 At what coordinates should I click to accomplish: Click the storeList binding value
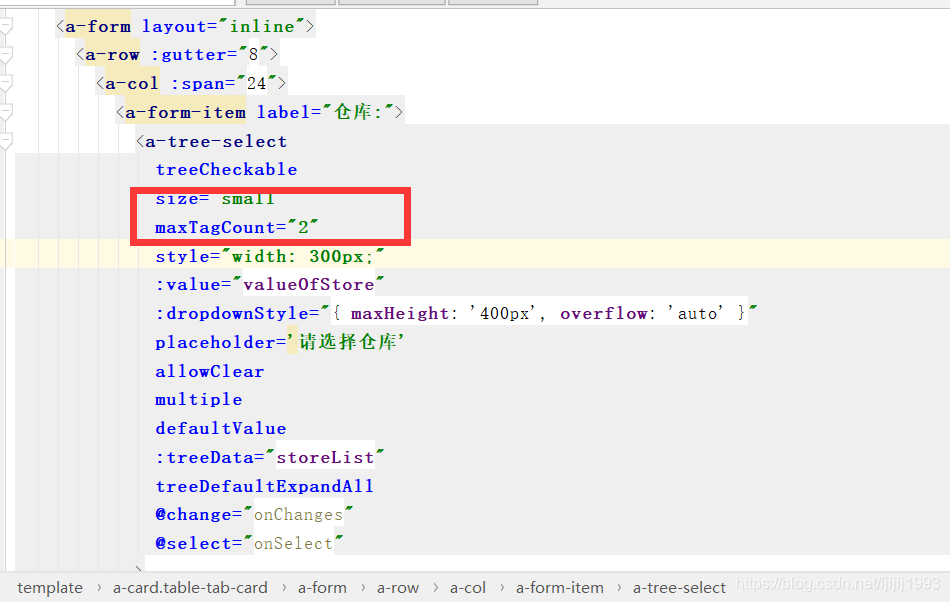325,457
